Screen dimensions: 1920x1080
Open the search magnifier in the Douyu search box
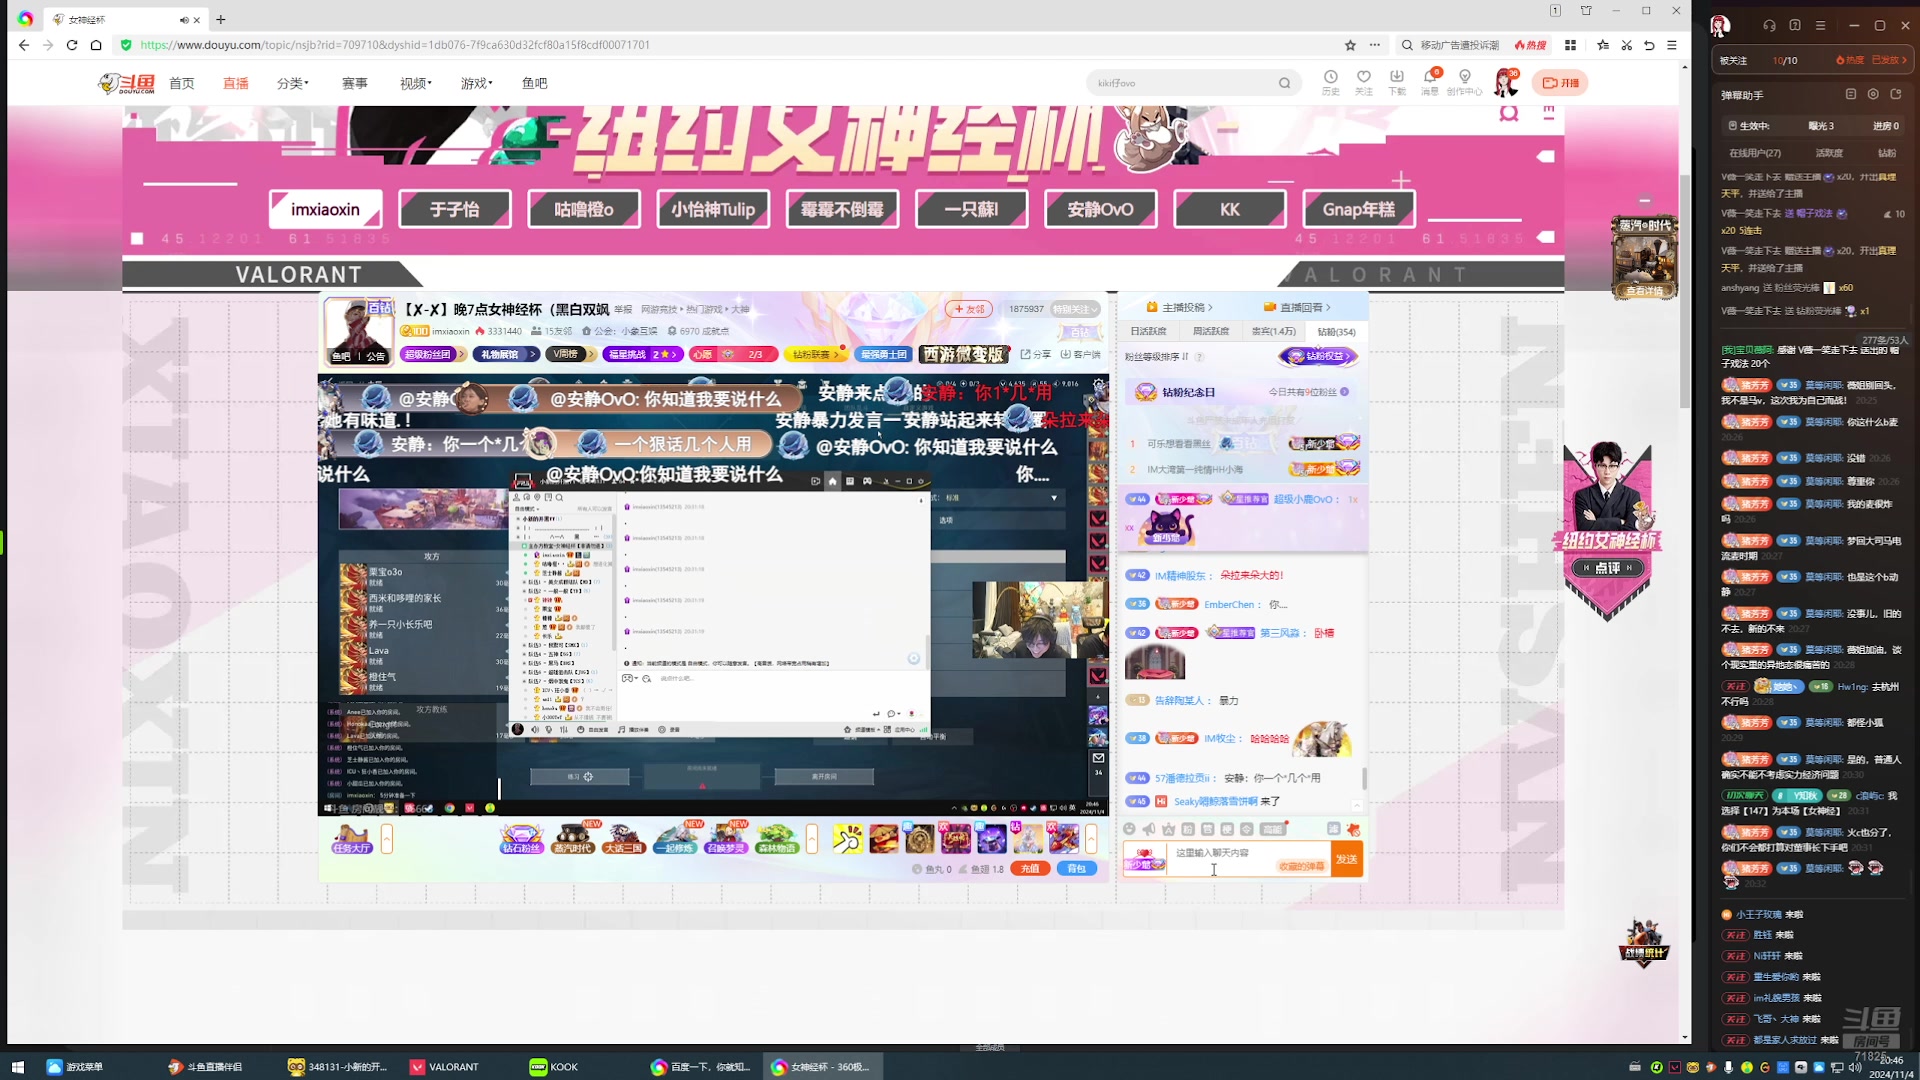tap(1284, 83)
